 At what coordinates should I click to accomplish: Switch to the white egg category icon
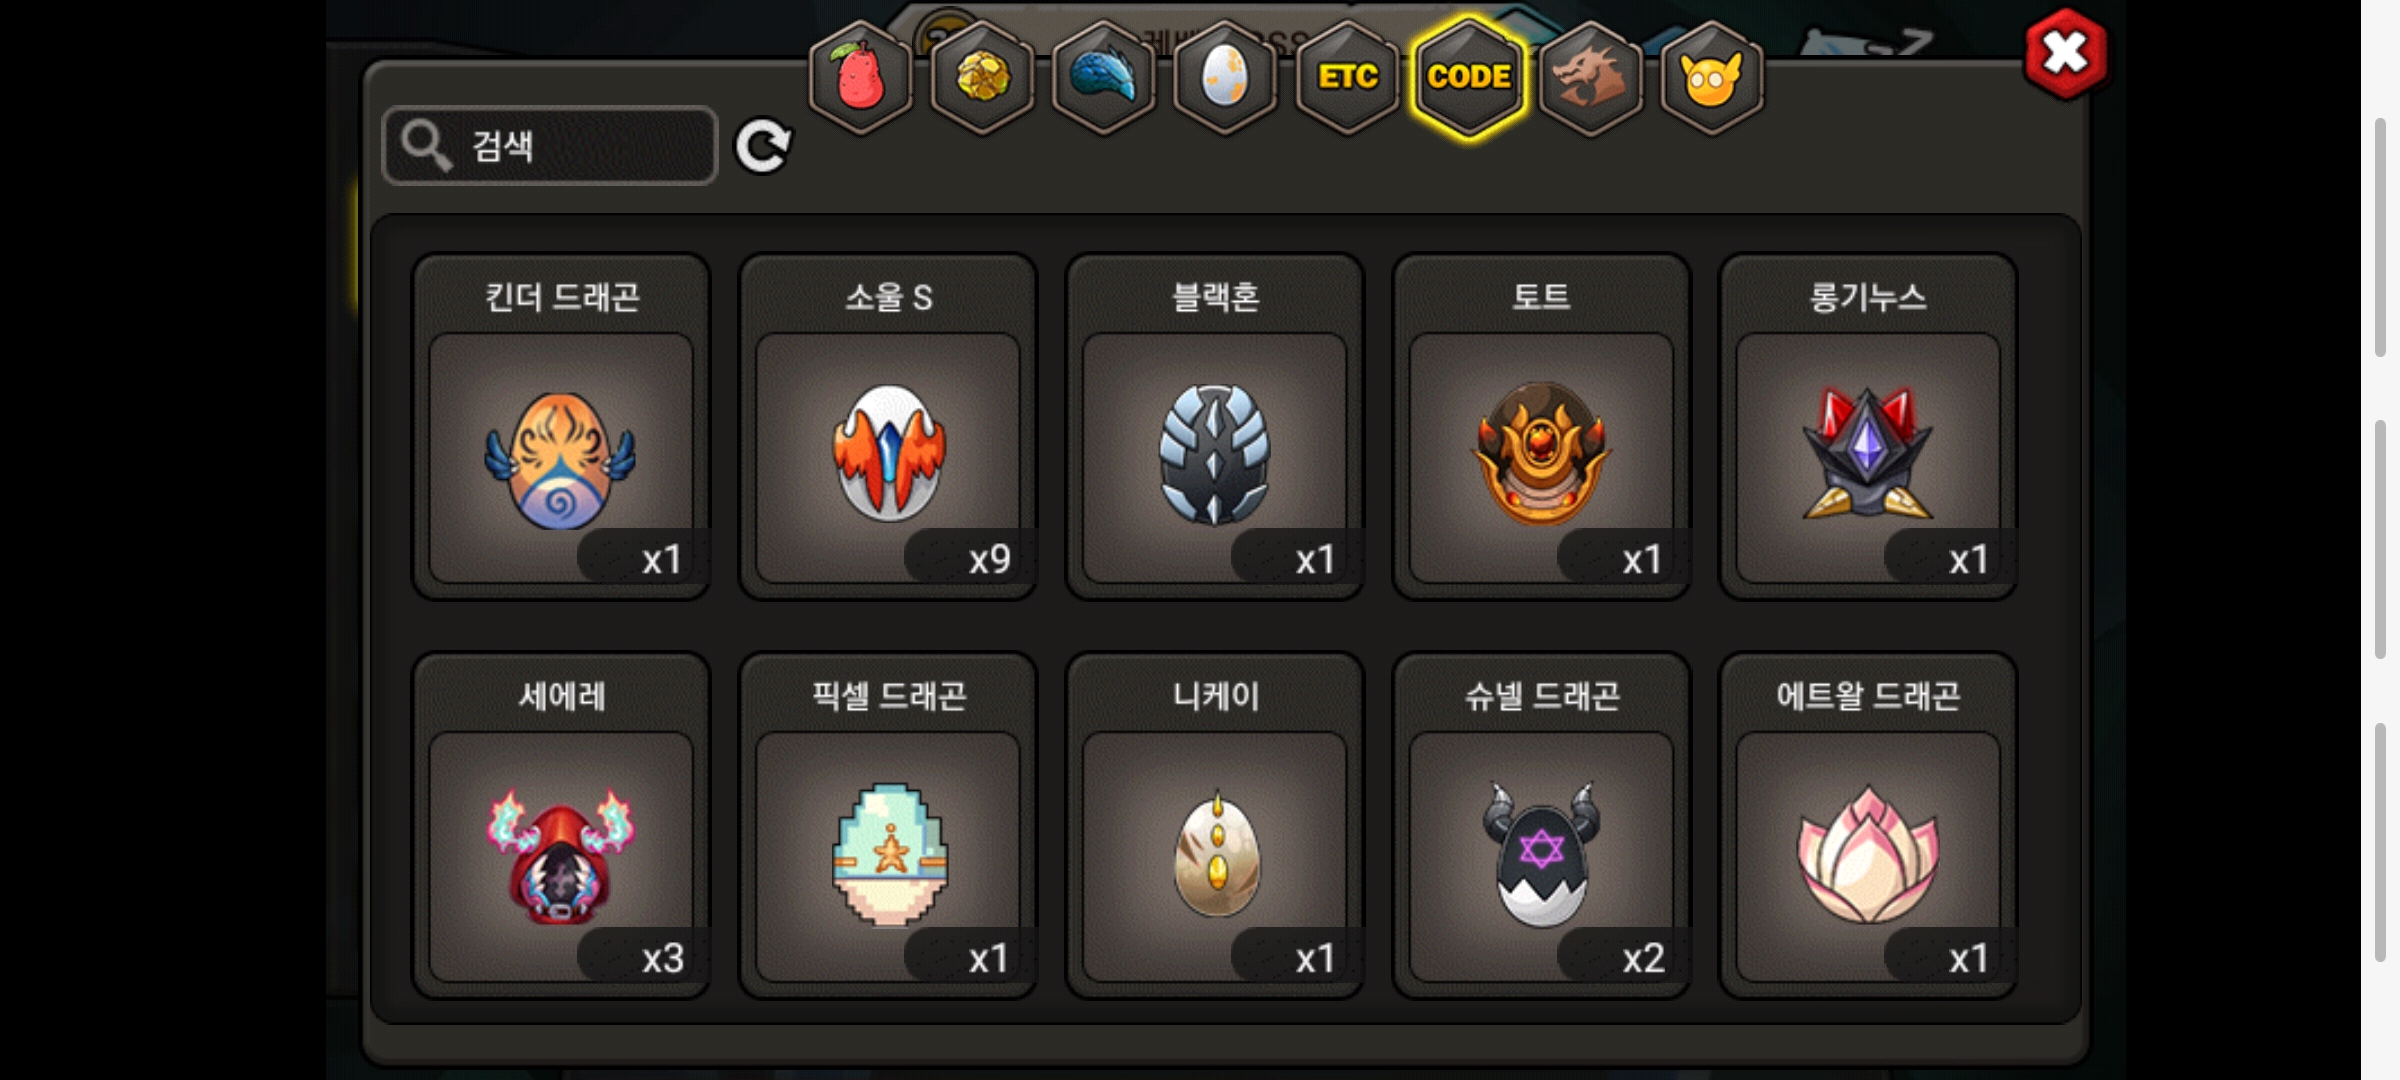(1225, 77)
